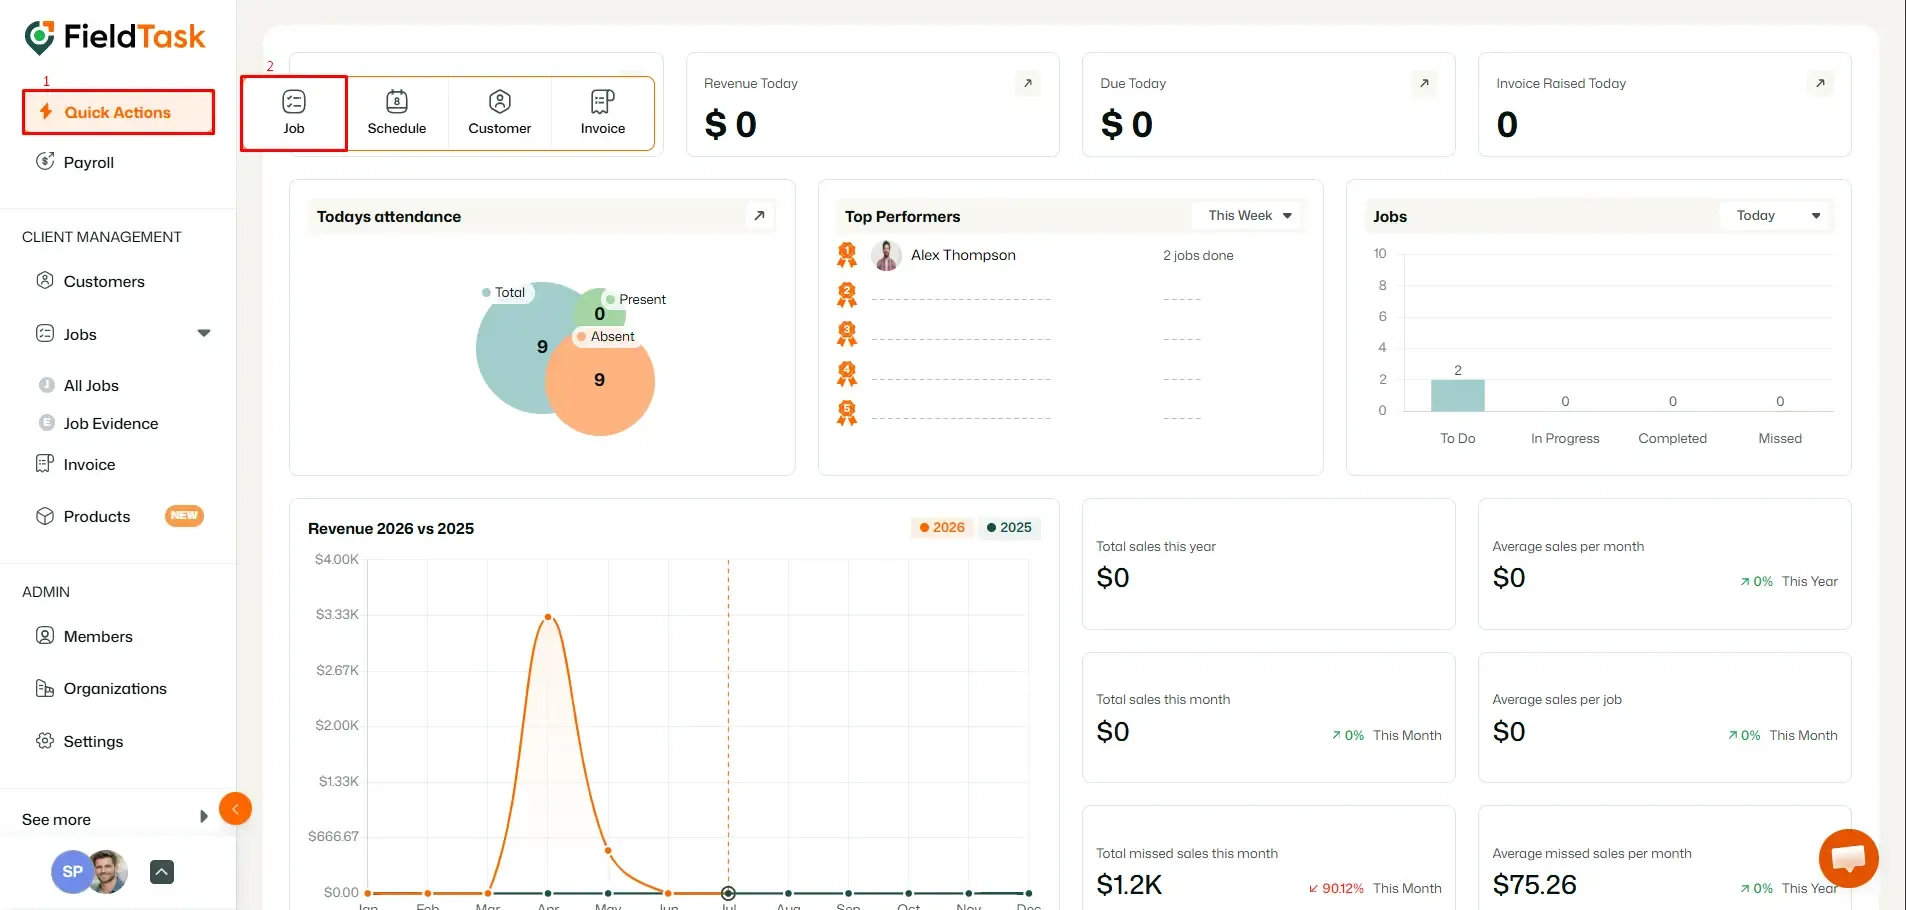The height and width of the screenshot is (910, 1906).
Task: Click Alex Thompson's avatar in Top Performers
Action: pos(886,255)
